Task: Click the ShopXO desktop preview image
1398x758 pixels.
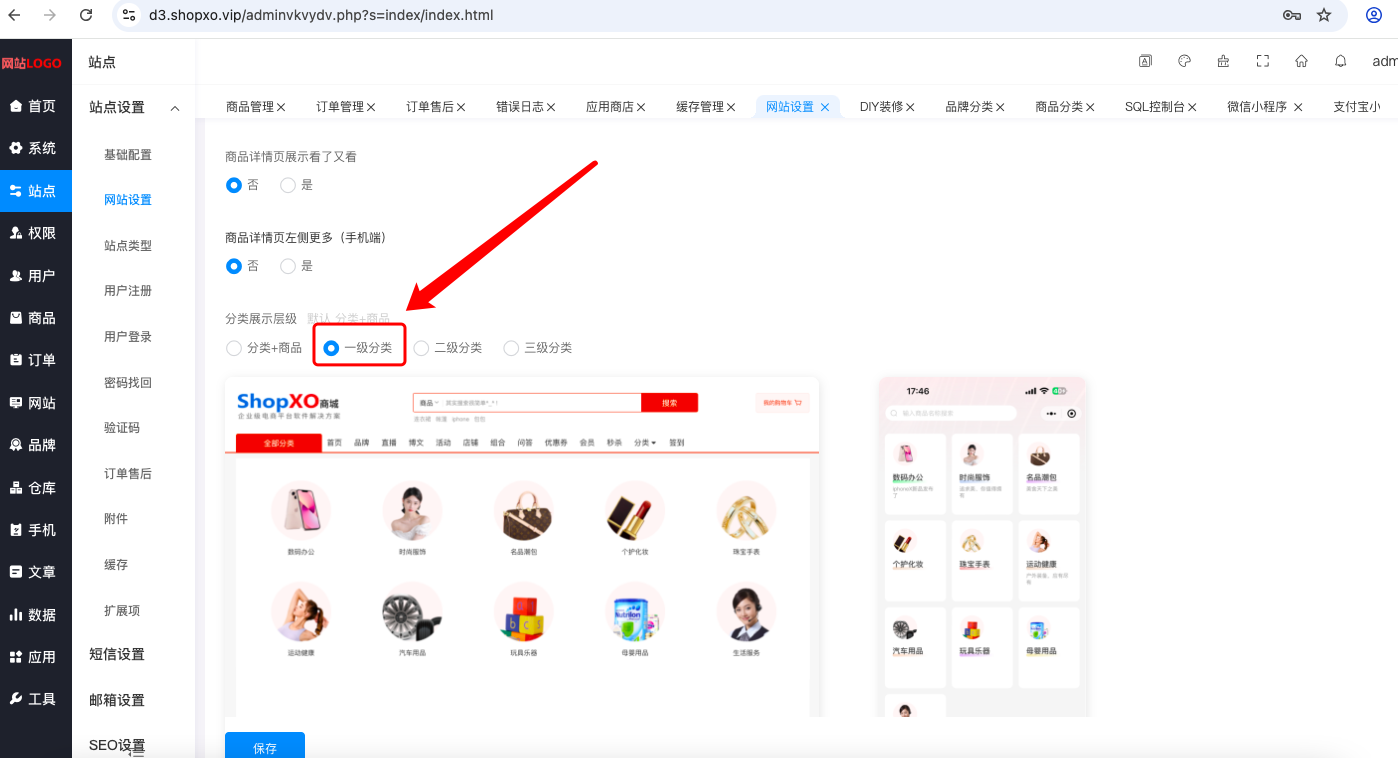Action: 522,546
